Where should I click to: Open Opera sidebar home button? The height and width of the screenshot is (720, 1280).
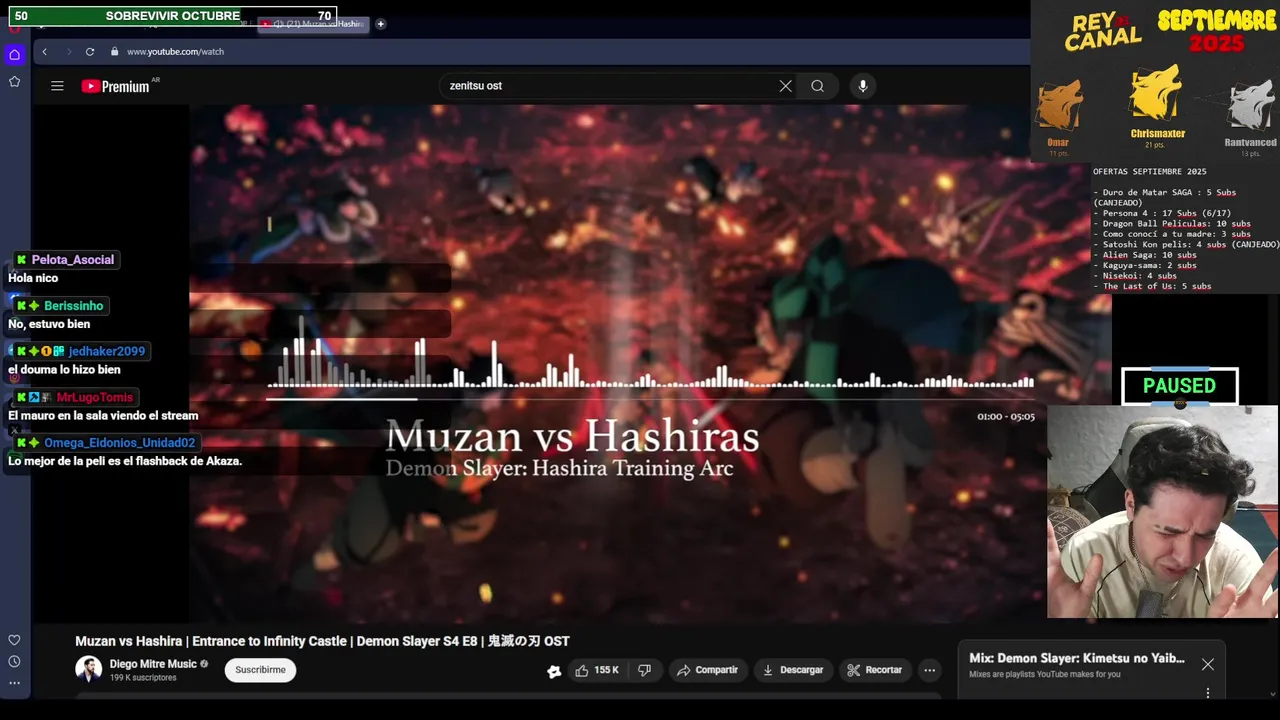tap(14, 55)
